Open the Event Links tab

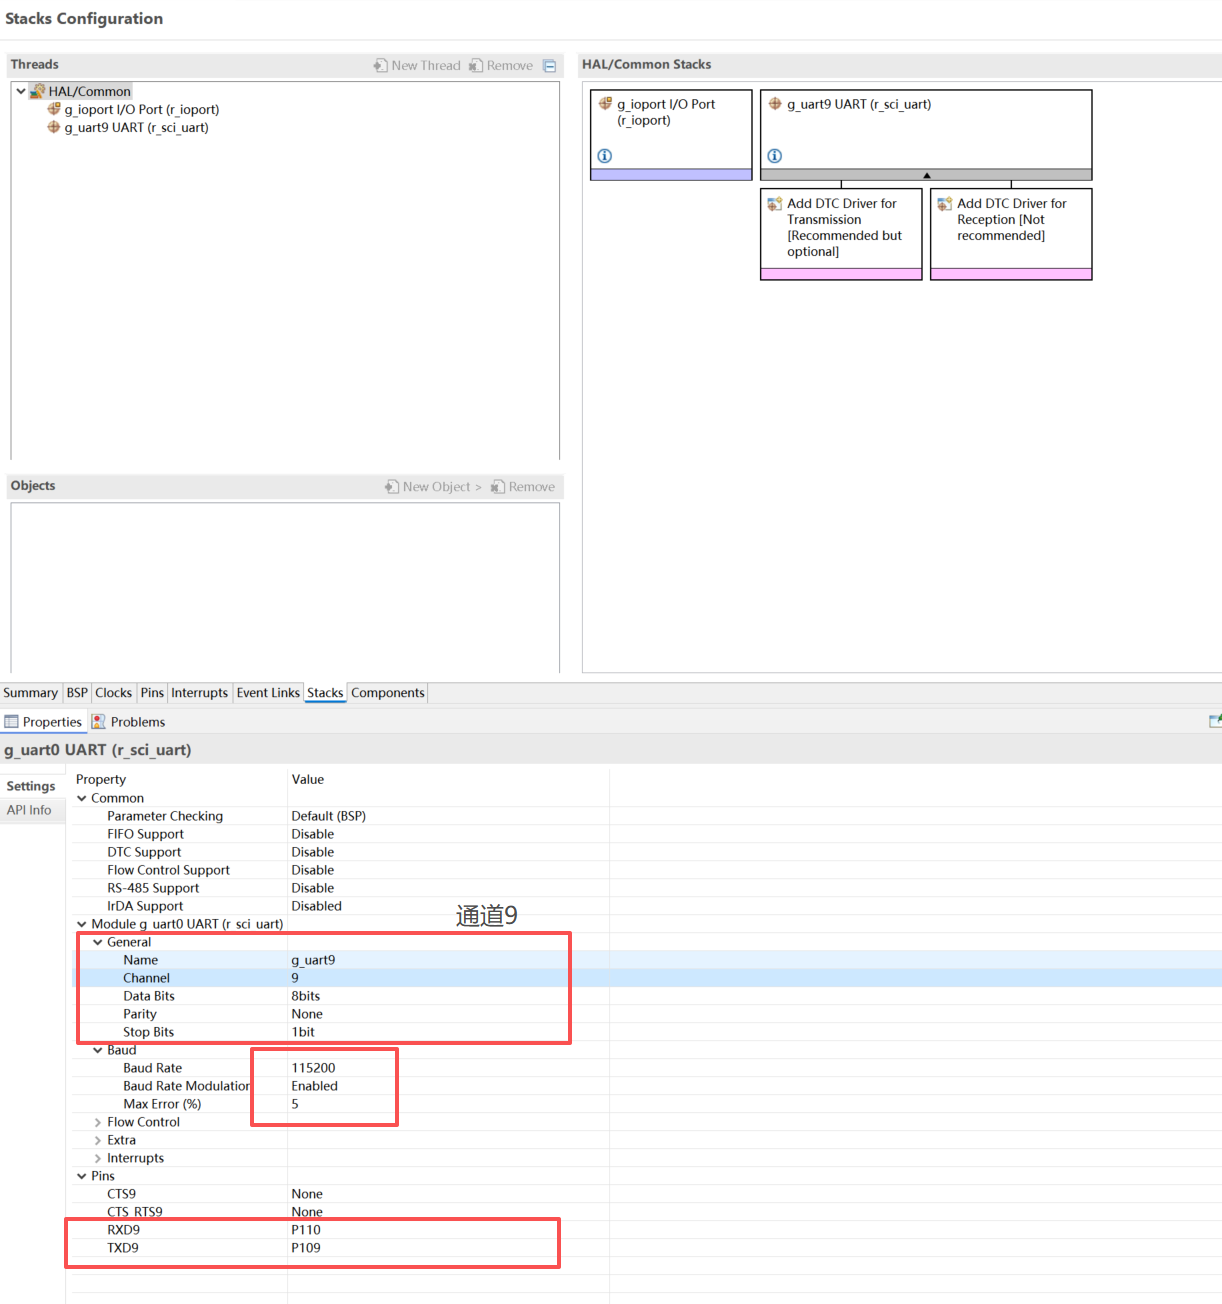point(268,693)
